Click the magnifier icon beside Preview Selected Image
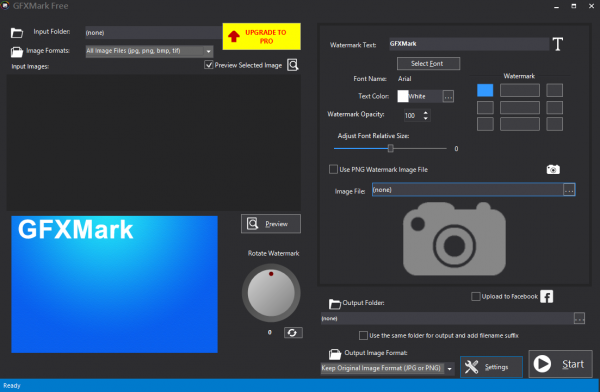The height and width of the screenshot is (392, 600). click(x=293, y=65)
